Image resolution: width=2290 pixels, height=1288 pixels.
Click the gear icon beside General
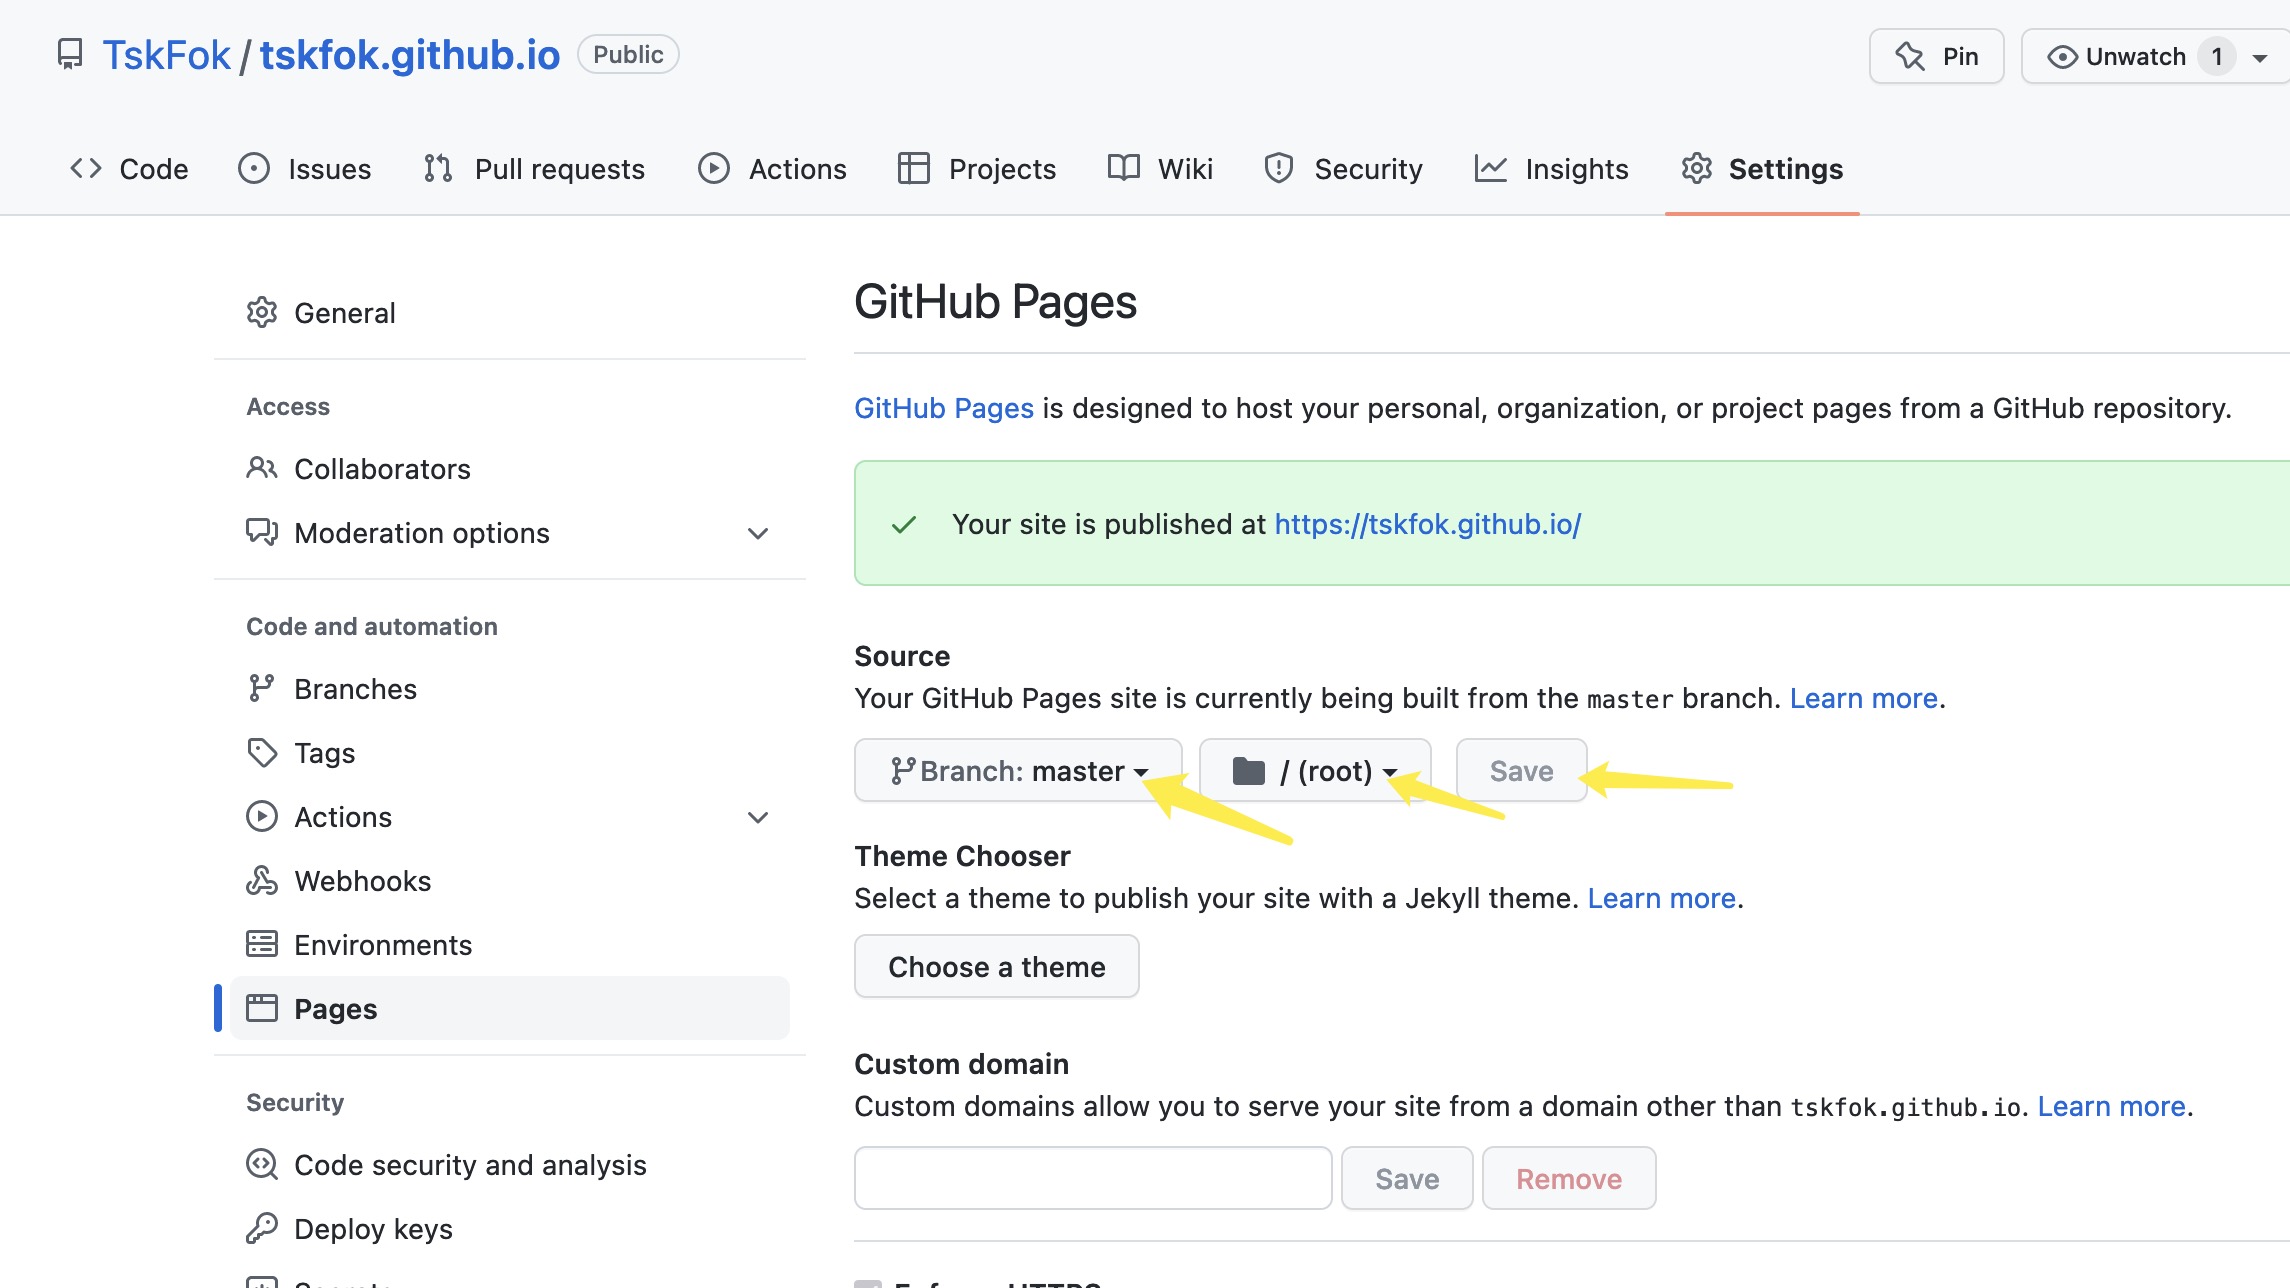pyautogui.click(x=262, y=313)
